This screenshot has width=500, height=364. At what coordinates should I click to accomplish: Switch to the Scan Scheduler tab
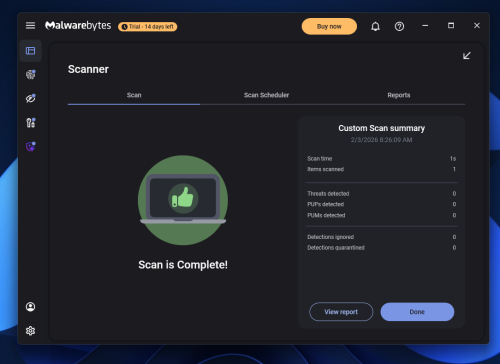266,95
